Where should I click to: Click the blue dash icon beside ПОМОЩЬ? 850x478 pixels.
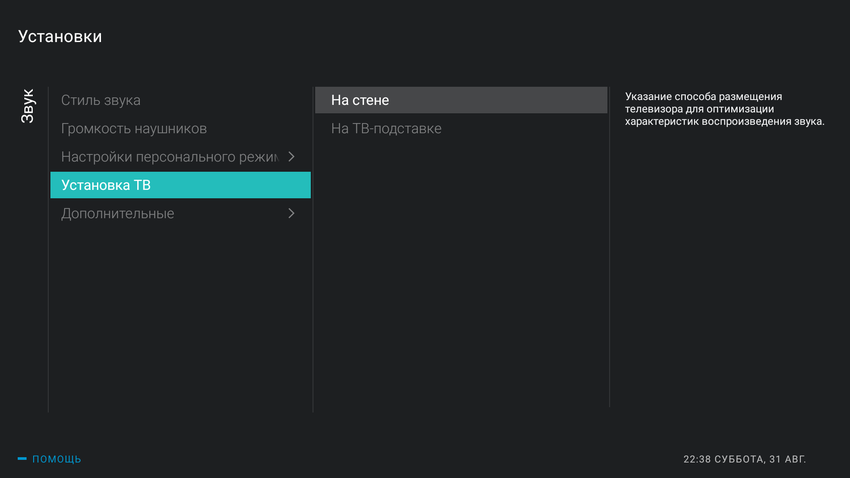coord(22,459)
